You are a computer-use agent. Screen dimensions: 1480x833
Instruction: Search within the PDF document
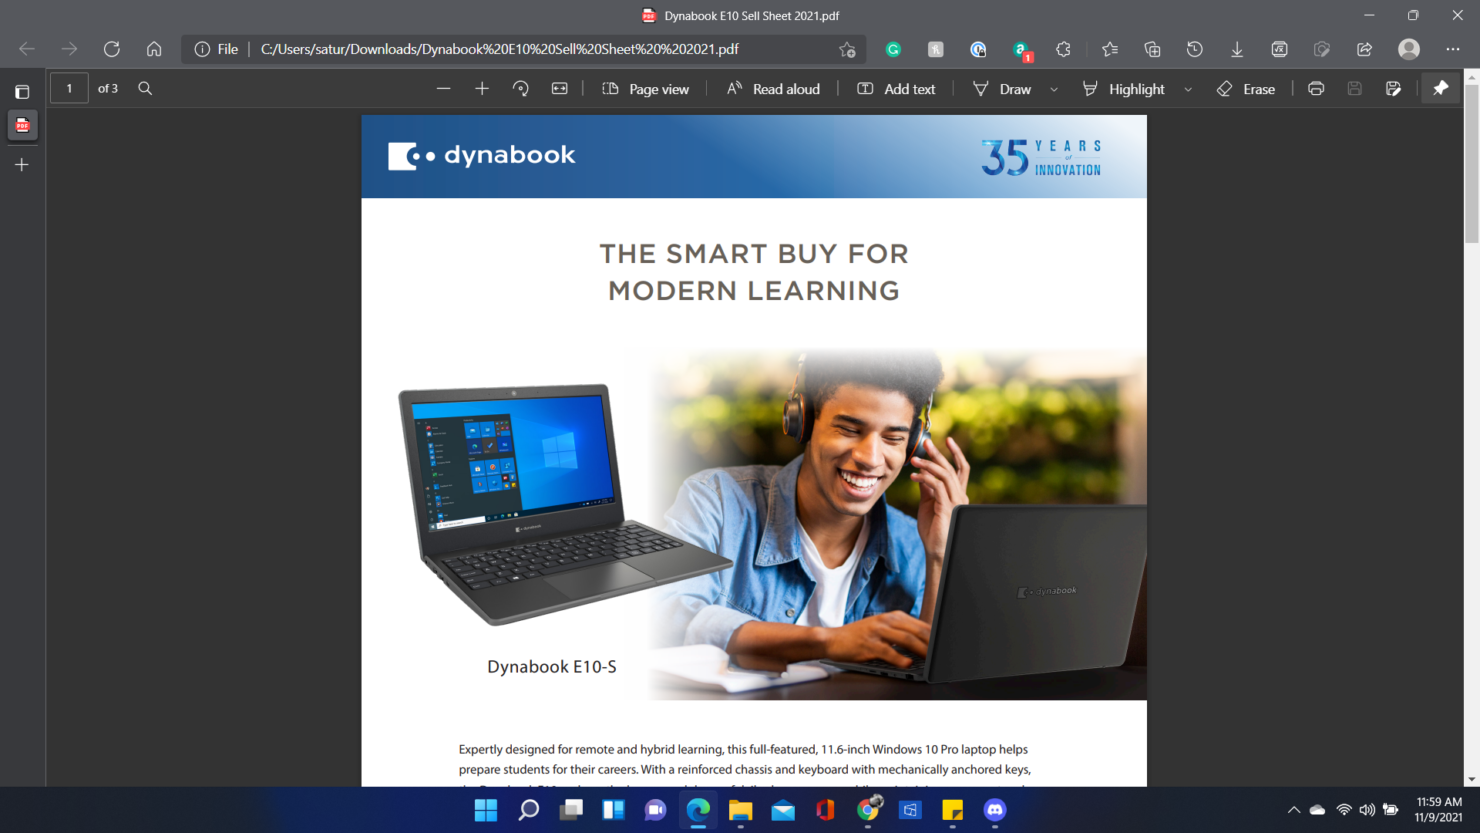(145, 88)
